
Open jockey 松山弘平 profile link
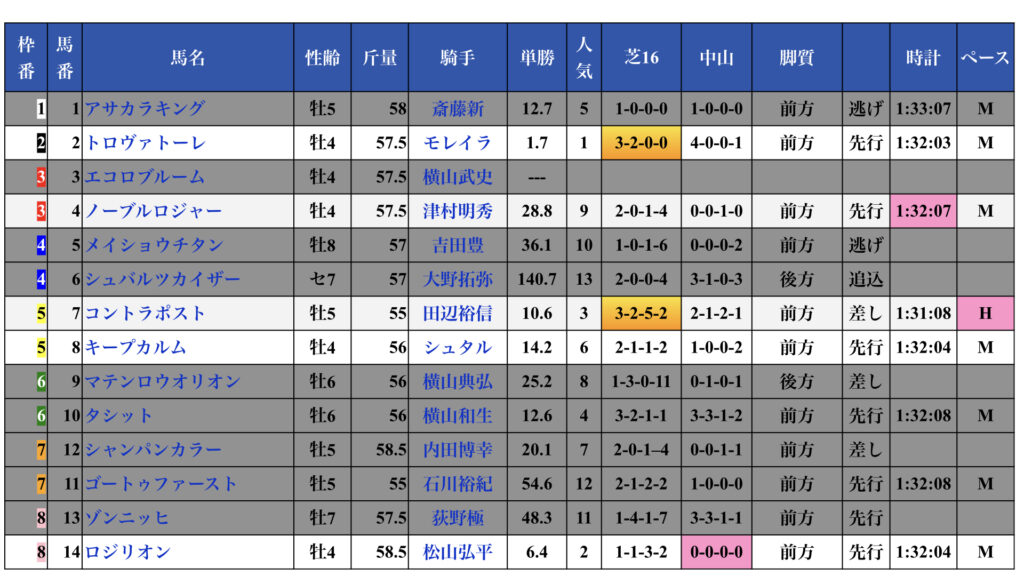point(457,551)
